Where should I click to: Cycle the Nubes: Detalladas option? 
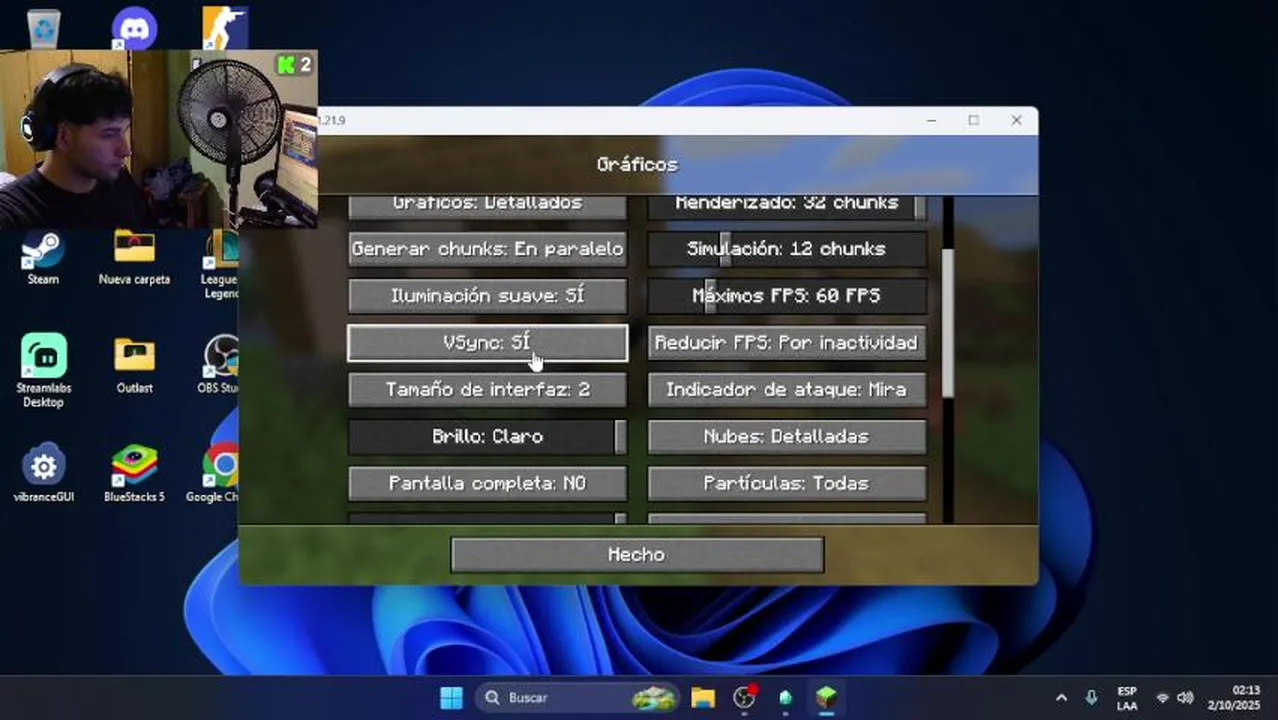pos(787,436)
